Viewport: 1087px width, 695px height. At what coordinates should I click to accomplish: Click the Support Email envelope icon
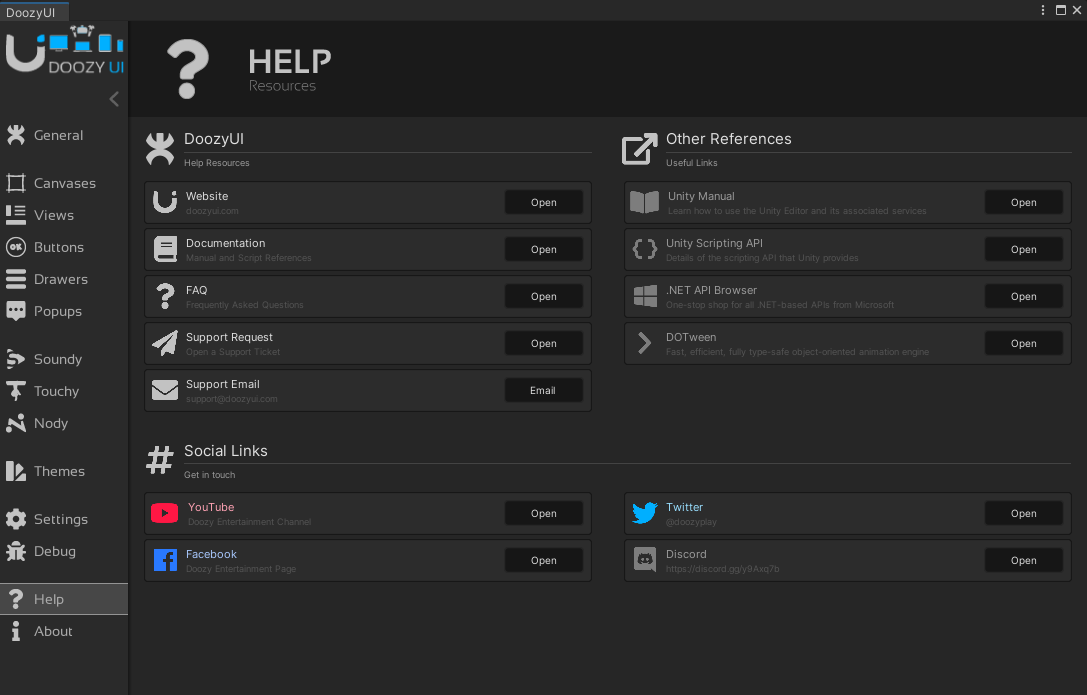coord(164,389)
